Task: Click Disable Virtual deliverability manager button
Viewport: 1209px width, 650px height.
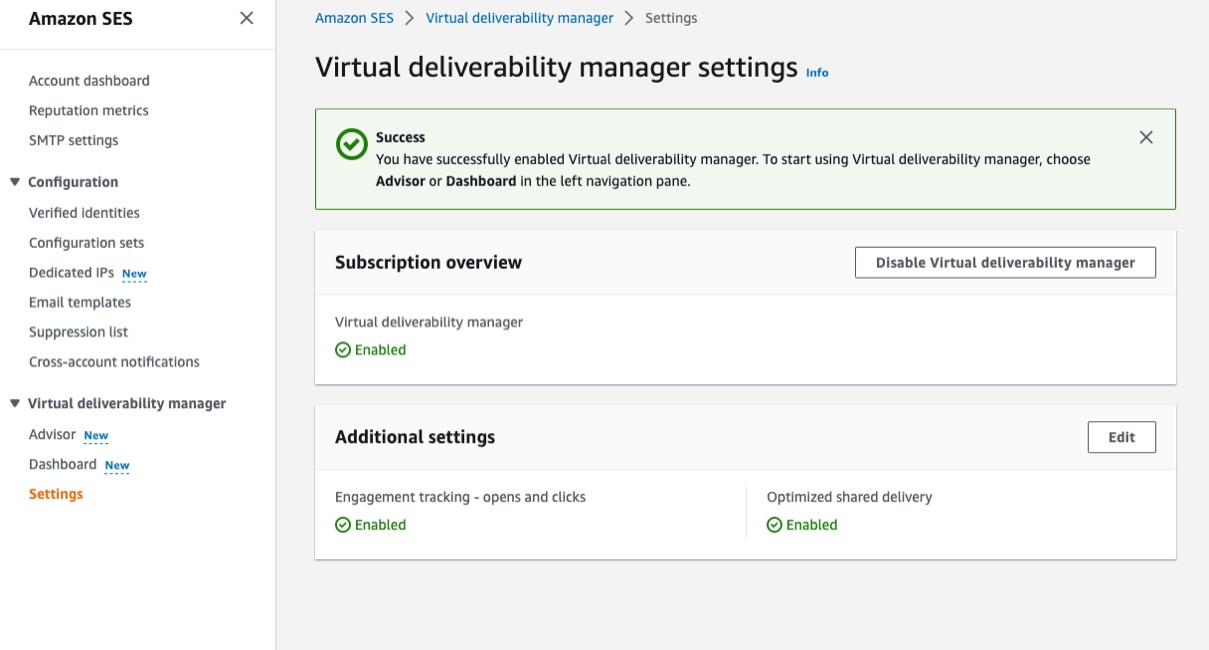Action: tap(1005, 263)
